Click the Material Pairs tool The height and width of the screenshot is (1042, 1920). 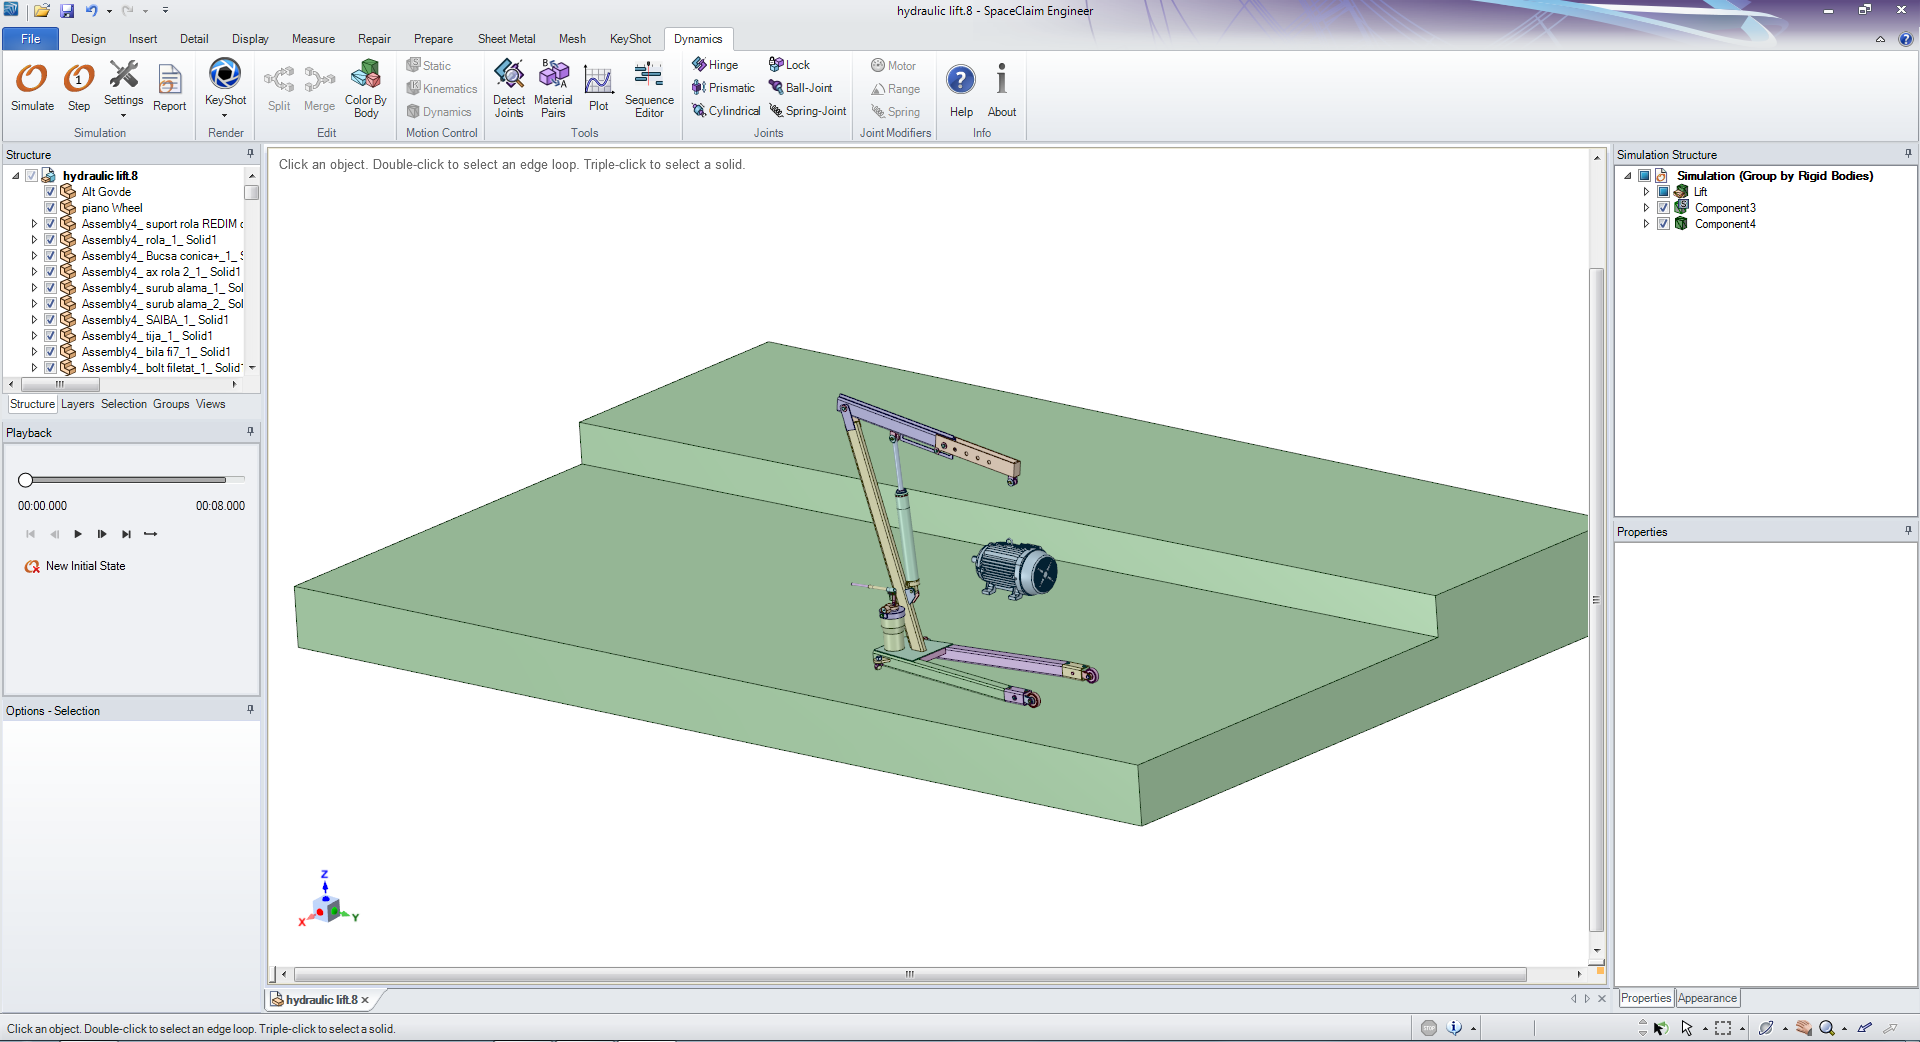tap(553, 88)
